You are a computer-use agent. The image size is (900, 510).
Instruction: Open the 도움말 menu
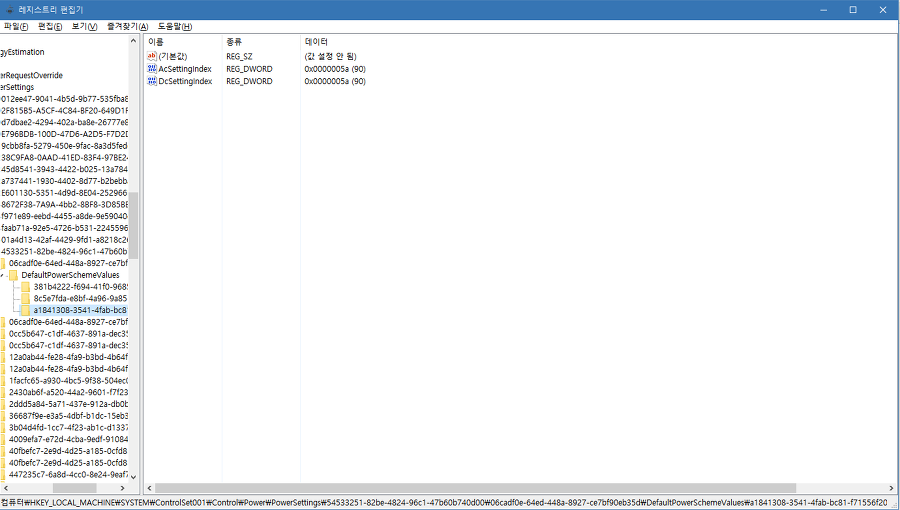coord(175,26)
